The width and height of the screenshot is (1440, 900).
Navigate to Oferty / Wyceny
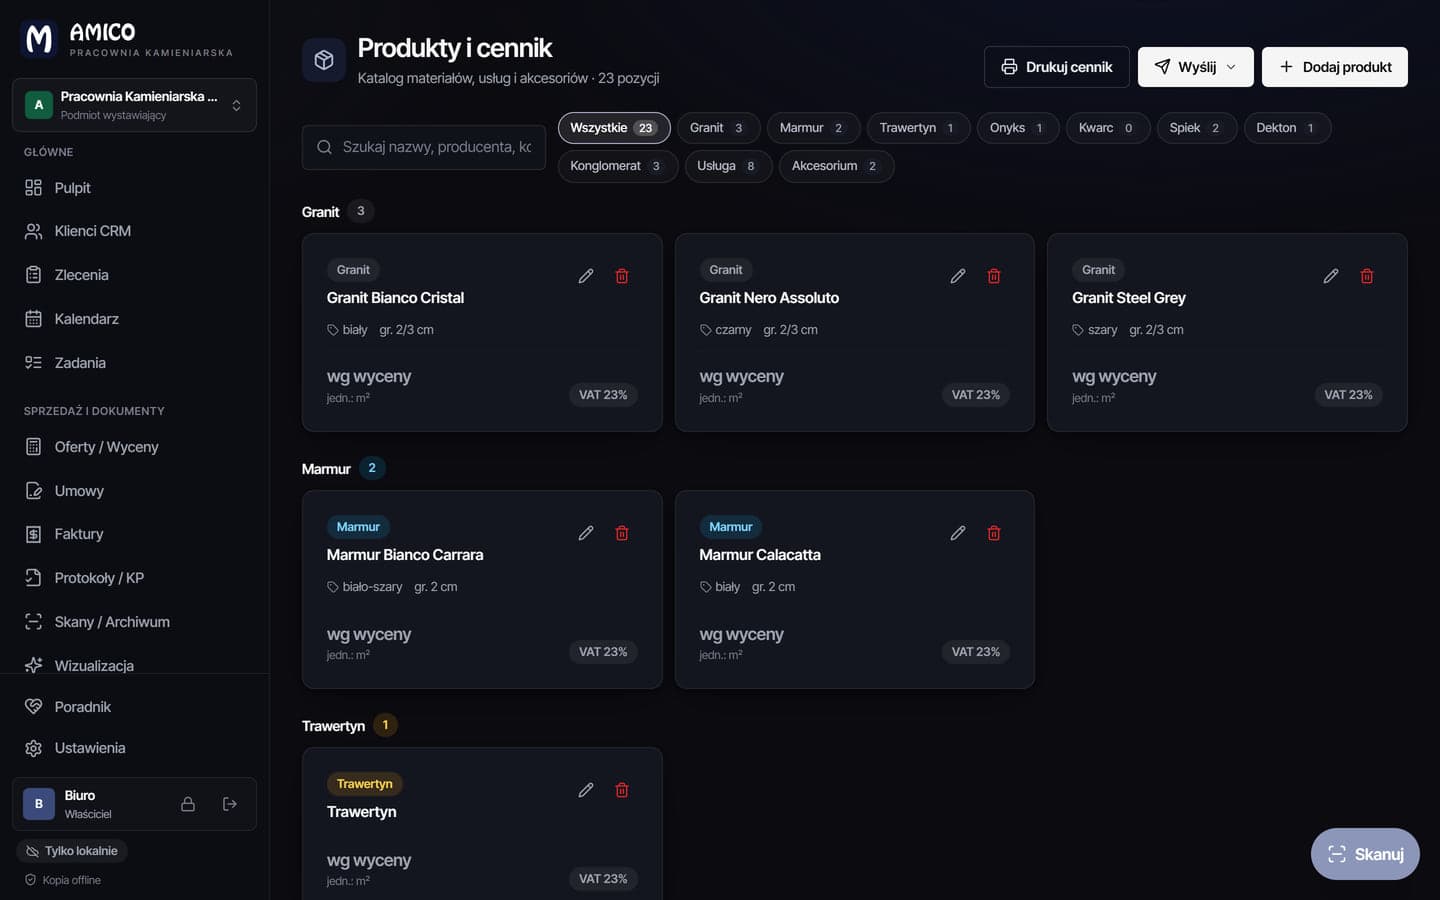[134, 447]
